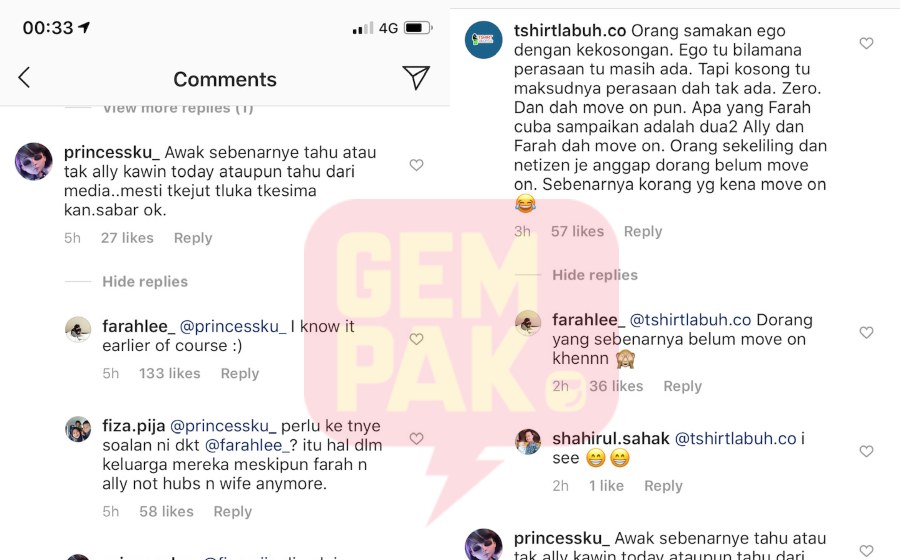Collapse replies under princessku_'s comment
This screenshot has height=560, width=900.
pyautogui.click(x=145, y=282)
